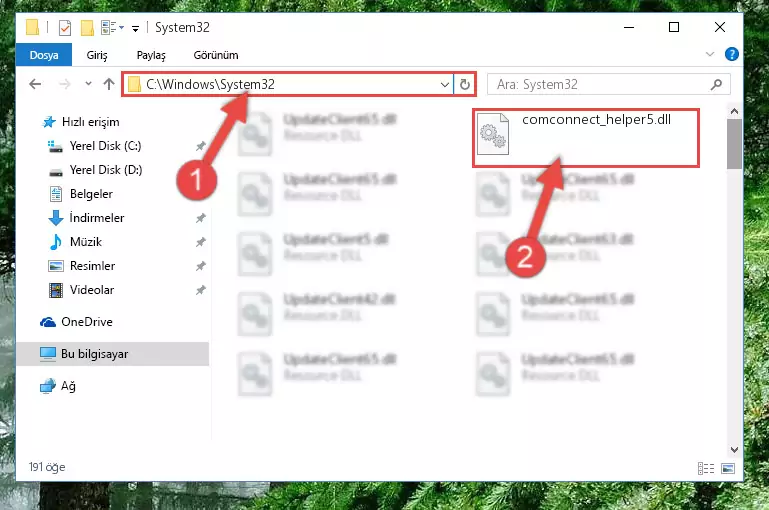
Task: Select the comconnect_helper5.dll file name
Action: tap(596, 120)
